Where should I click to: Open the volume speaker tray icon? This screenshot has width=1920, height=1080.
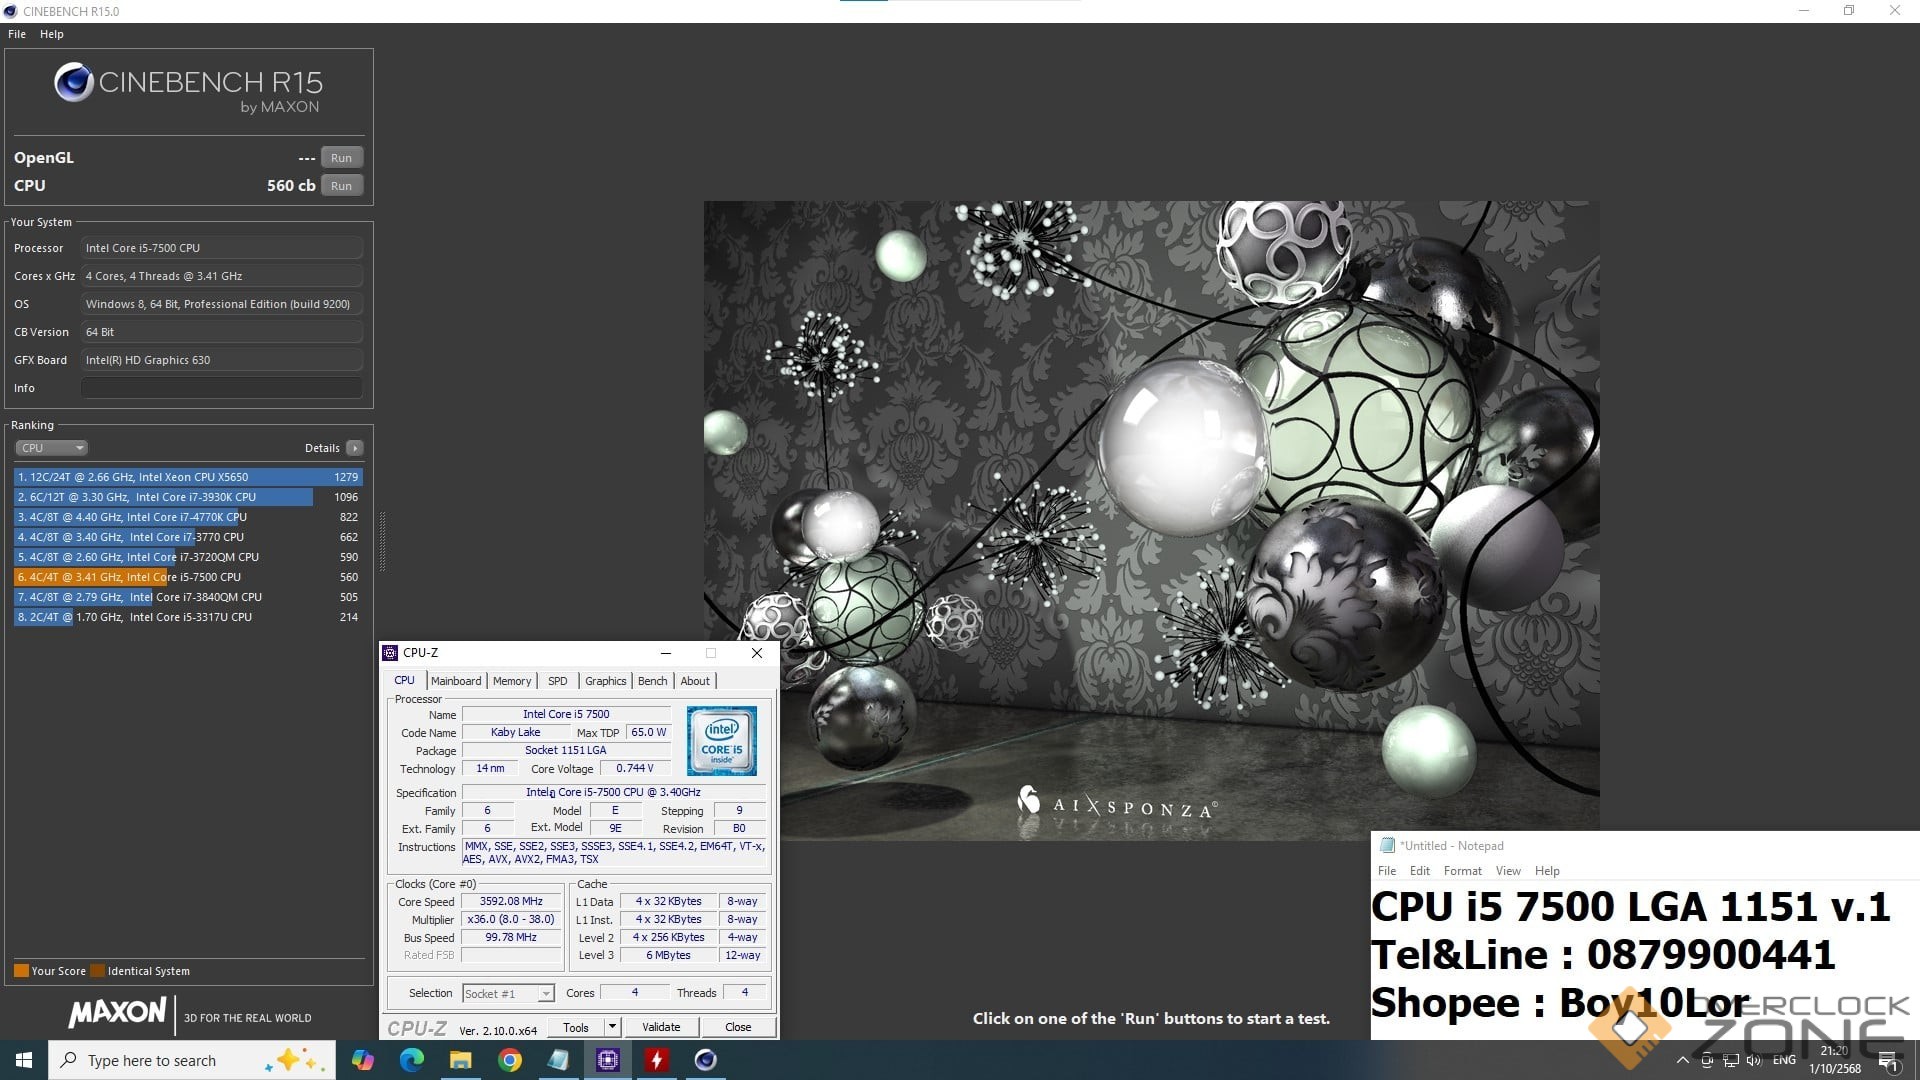pyautogui.click(x=1753, y=1060)
